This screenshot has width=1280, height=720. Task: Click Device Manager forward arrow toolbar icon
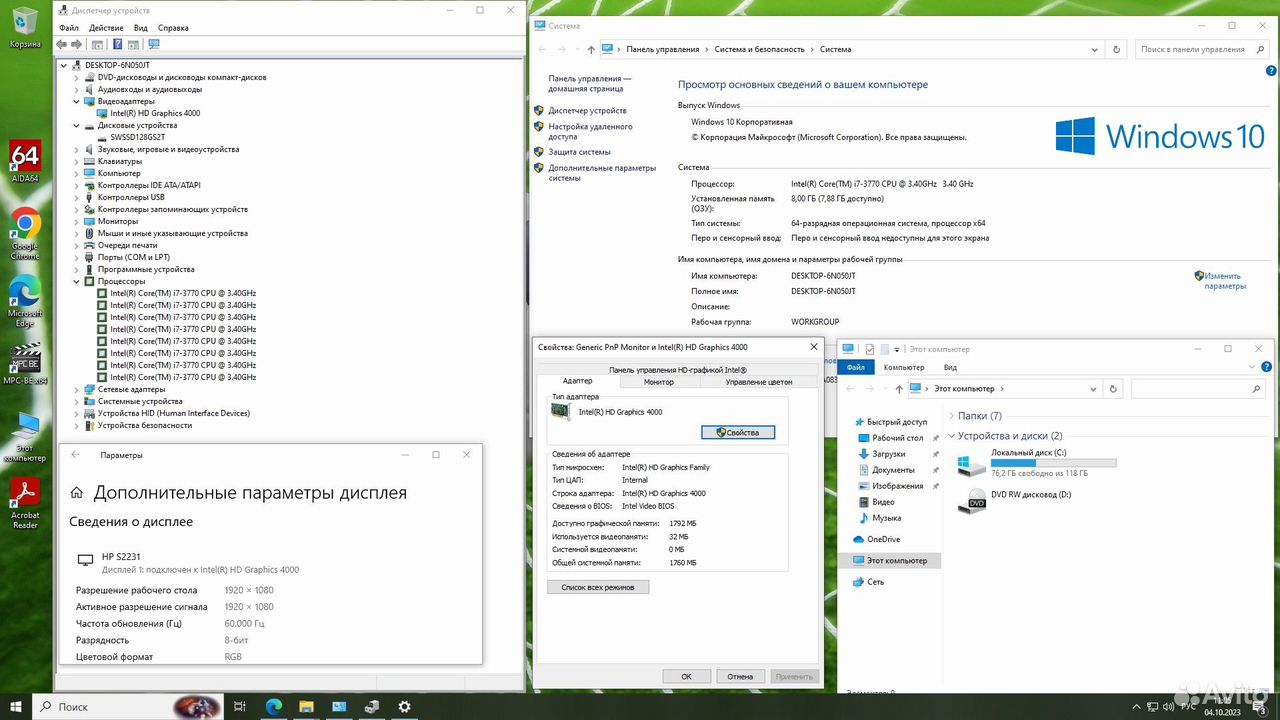[77, 44]
